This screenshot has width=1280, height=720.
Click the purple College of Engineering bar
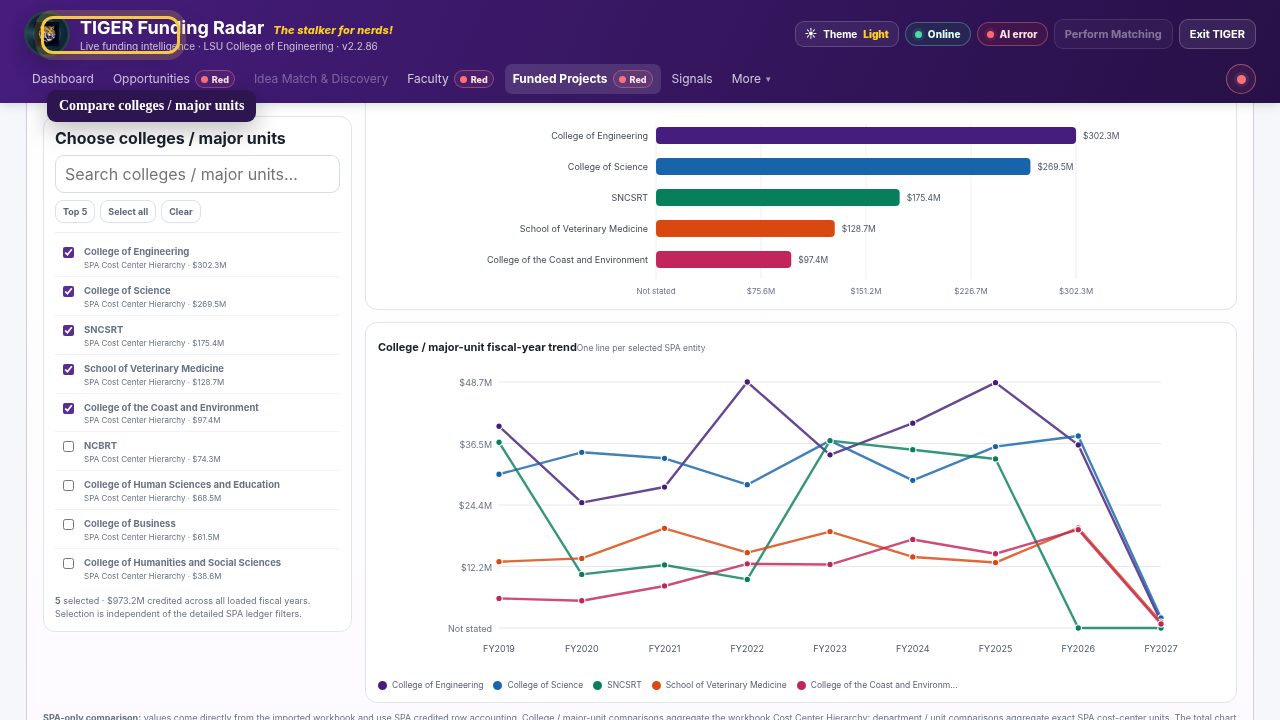(x=866, y=136)
